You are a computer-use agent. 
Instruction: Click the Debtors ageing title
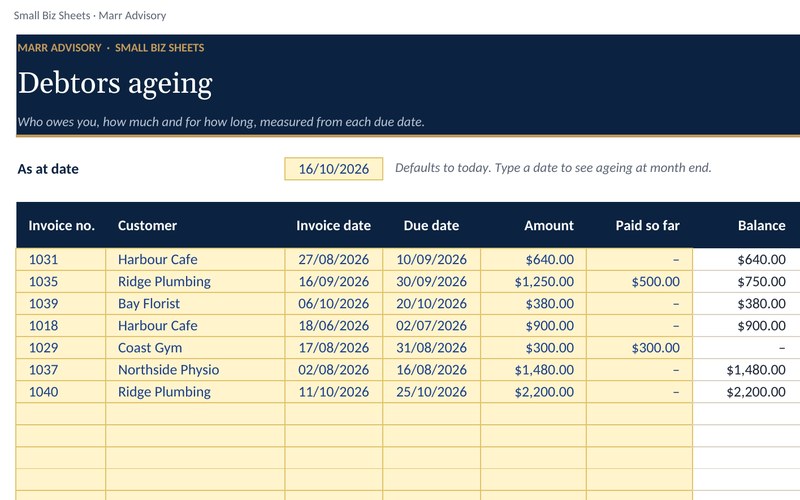115,84
